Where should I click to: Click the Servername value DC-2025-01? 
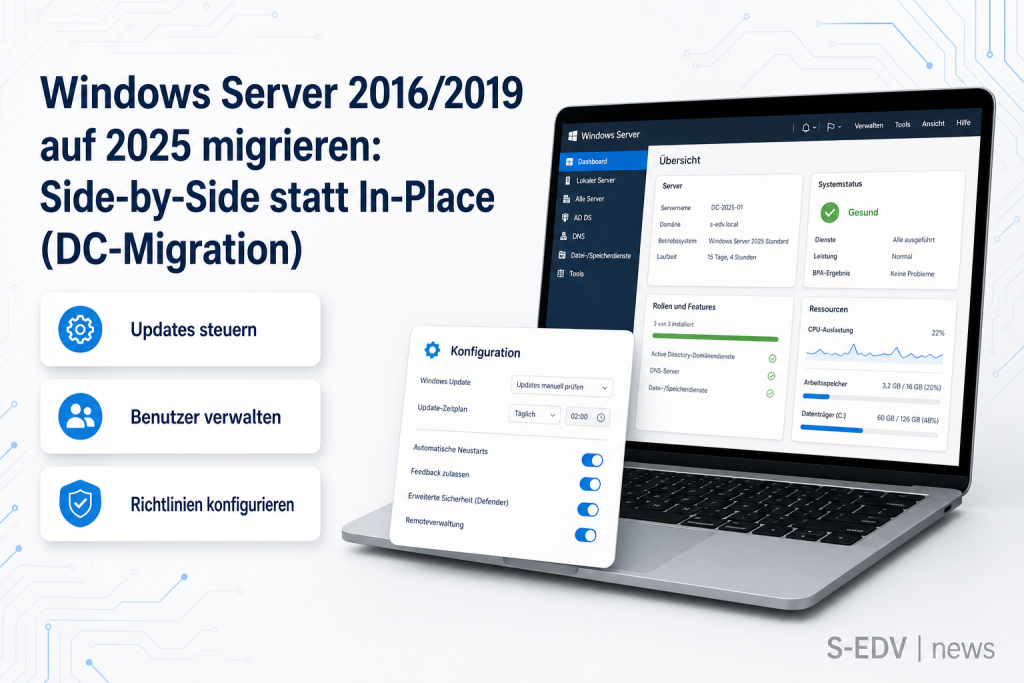(727, 208)
